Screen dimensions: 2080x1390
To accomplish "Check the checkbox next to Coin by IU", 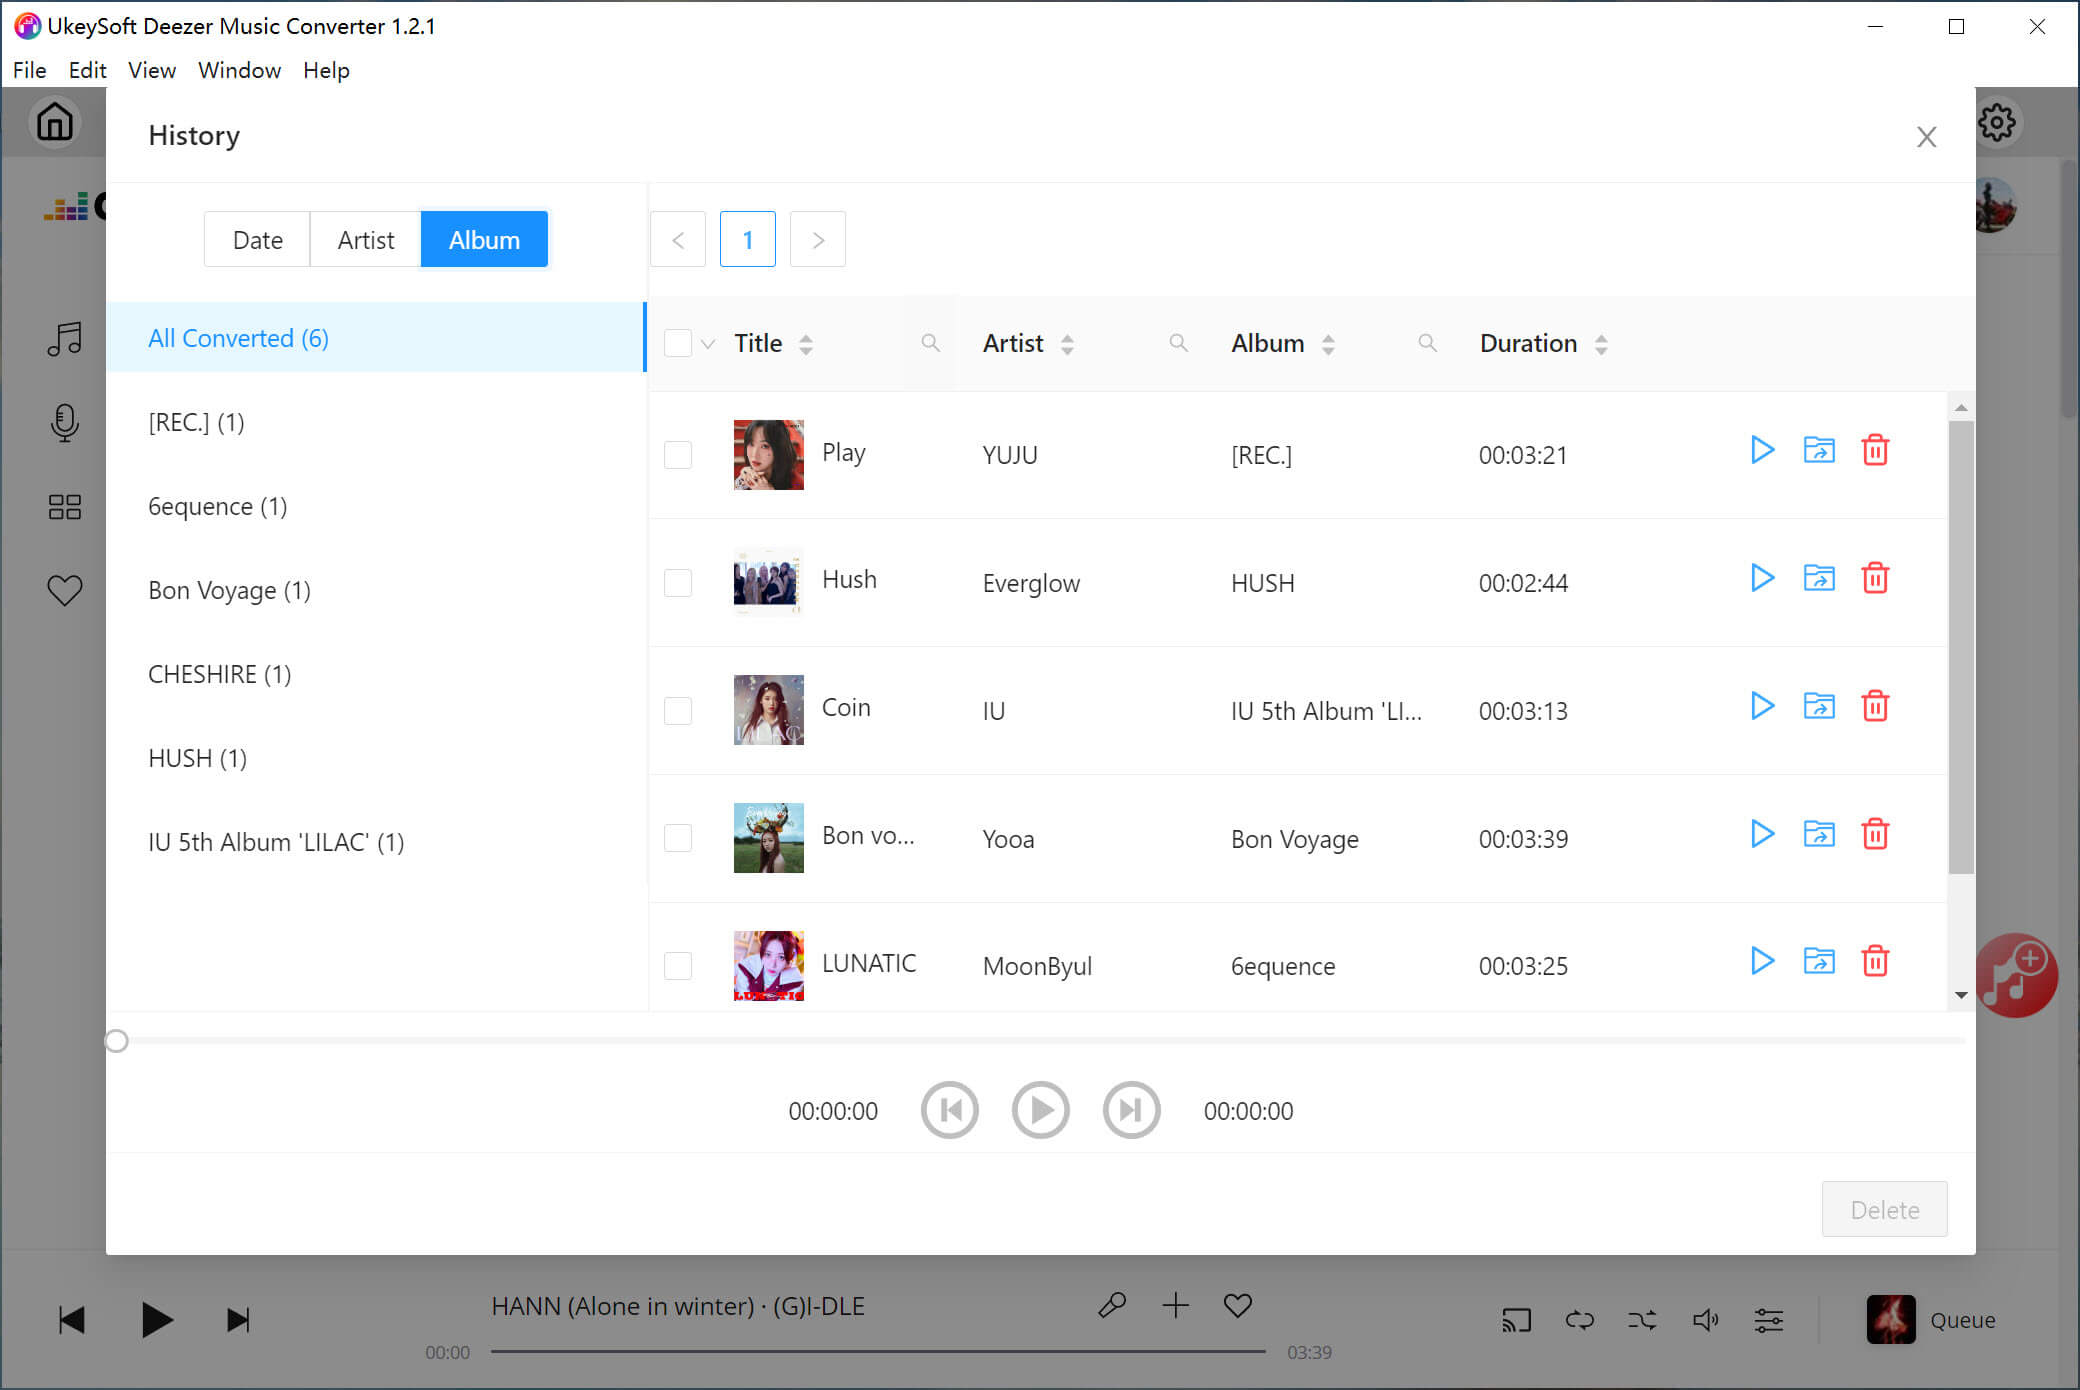I will pyautogui.click(x=678, y=709).
